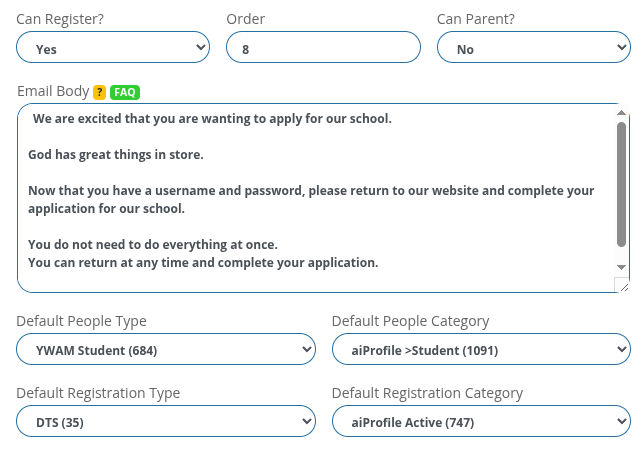This screenshot has height=452, width=643.
Task: Click the Email Body label text
Action: click(53, 91)
